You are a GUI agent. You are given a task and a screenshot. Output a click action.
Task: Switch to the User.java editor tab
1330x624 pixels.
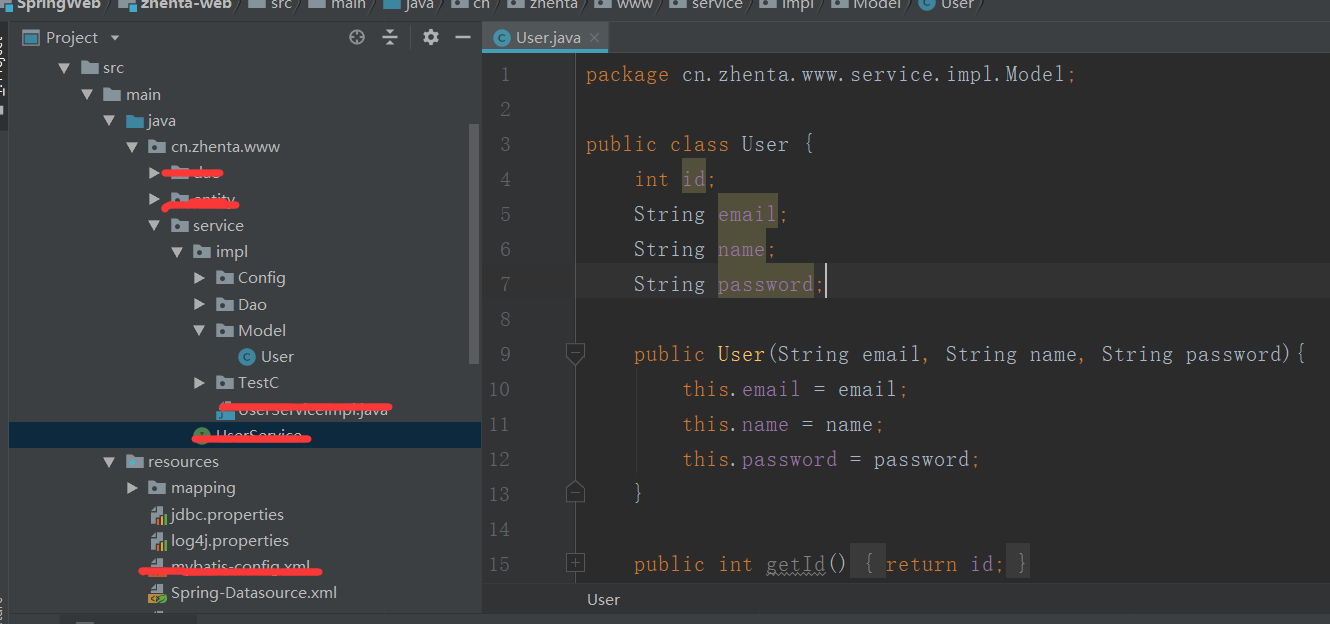[x=545, y=38]
